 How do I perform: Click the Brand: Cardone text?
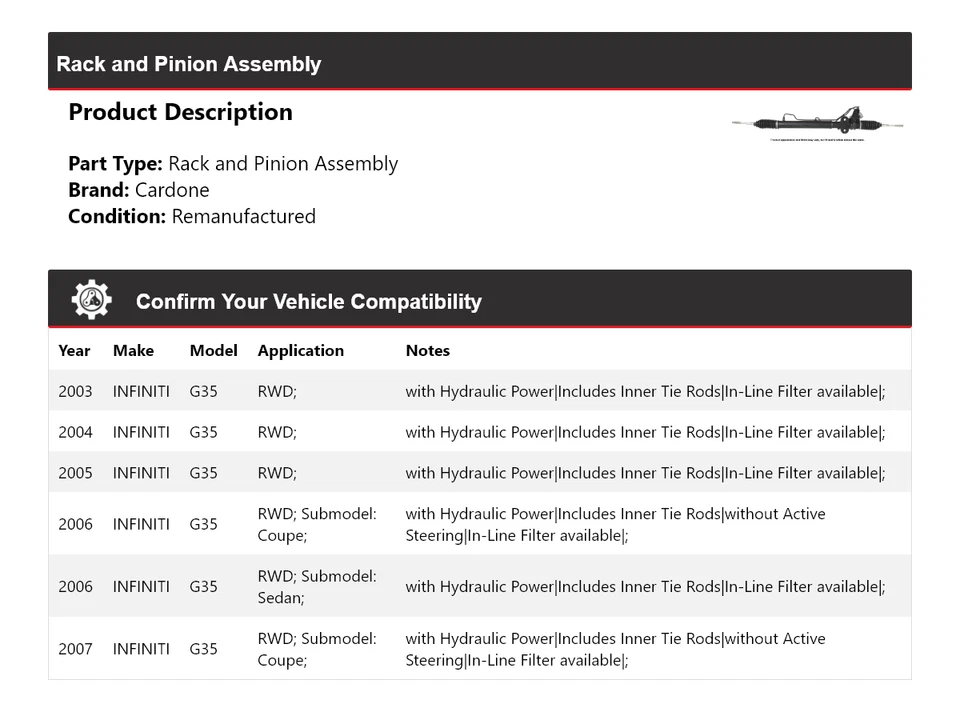pyautogui.click(x=139, y=190)
